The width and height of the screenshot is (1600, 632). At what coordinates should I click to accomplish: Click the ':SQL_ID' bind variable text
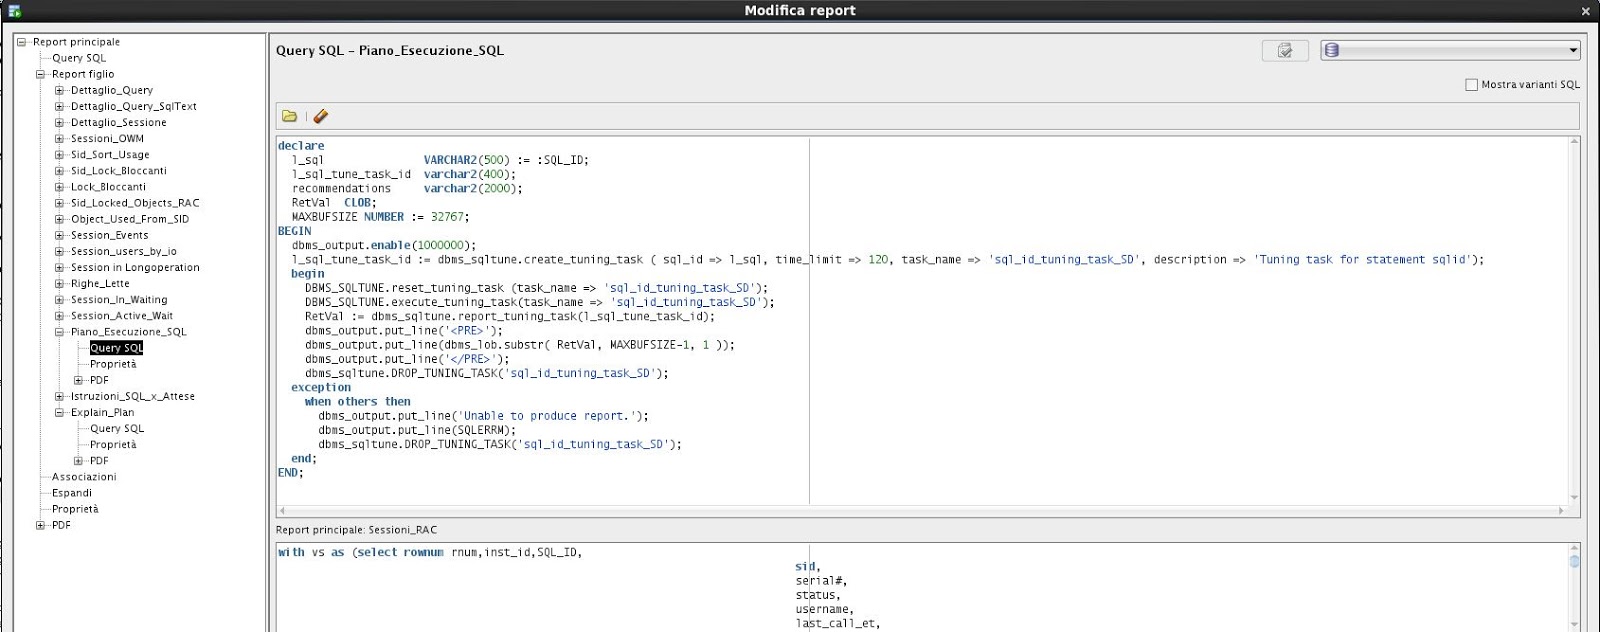[561, 159]
